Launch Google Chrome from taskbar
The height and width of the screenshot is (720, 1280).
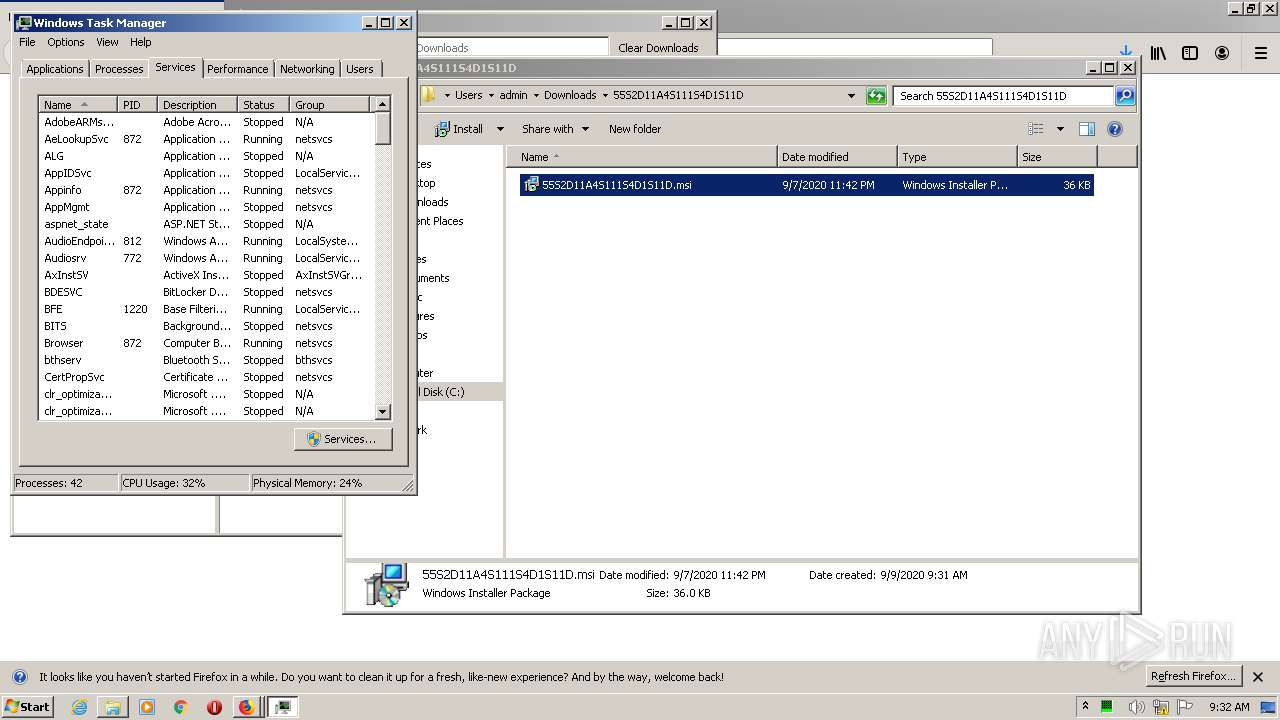181,707
